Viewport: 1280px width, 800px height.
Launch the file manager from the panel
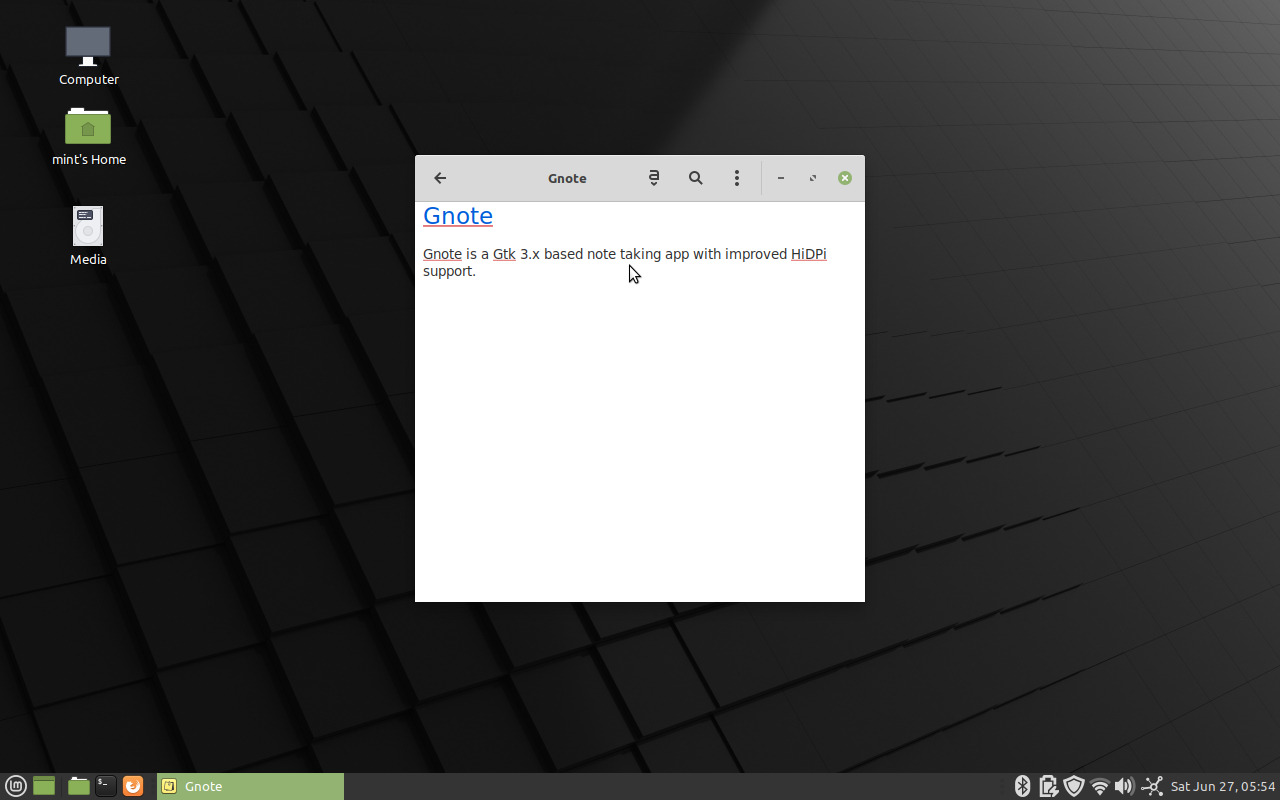click(78, 786)
